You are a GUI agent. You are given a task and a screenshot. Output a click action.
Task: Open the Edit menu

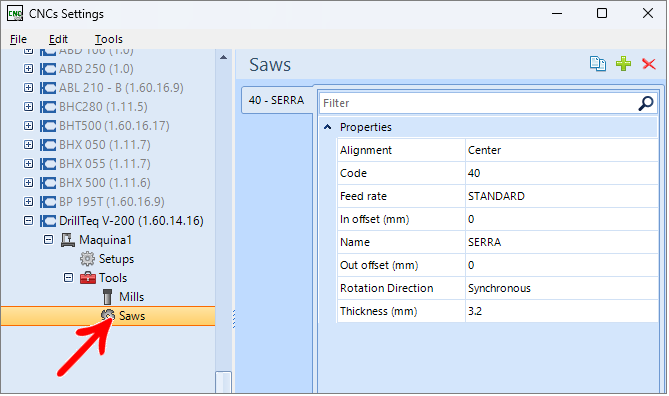click(58, 39)
